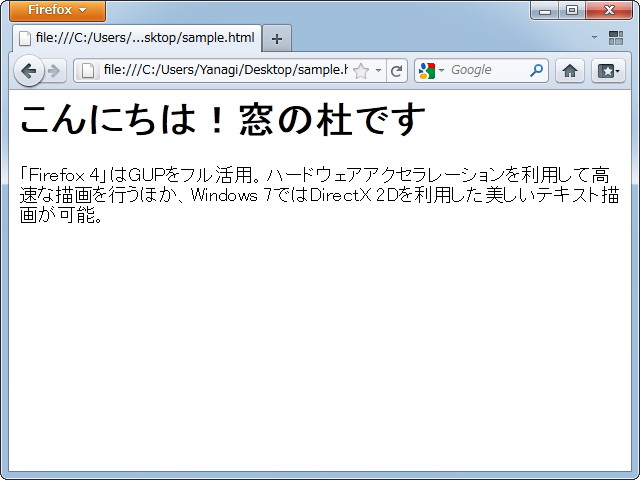The width and height of the screenshot is (640, 480).
Task: Close the Firefox window
Action: point(609,10)
